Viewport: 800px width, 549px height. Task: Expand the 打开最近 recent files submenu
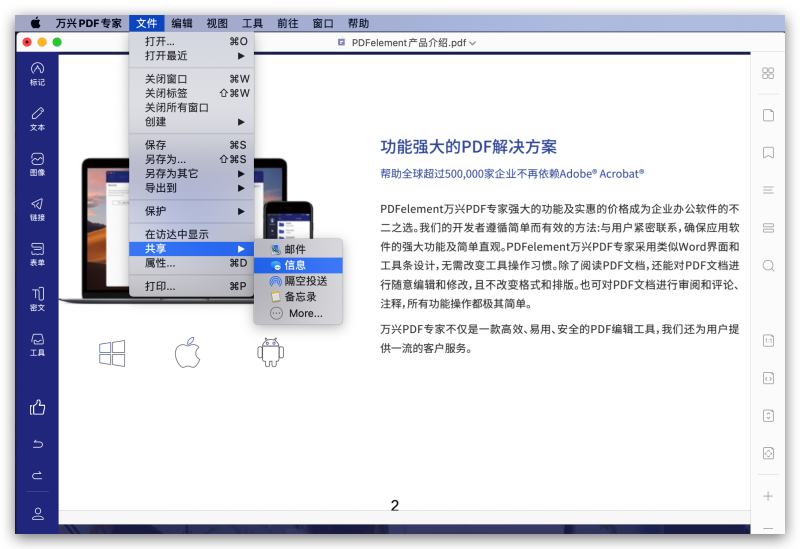tap(190, 56)
